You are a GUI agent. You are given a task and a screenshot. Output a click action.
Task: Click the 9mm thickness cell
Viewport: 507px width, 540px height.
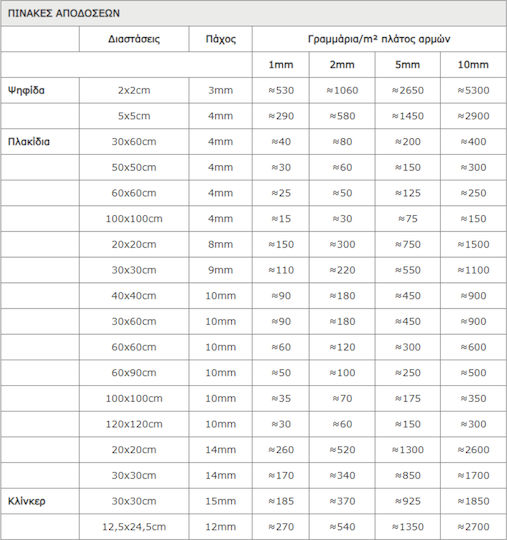click(x=220, y=270)
